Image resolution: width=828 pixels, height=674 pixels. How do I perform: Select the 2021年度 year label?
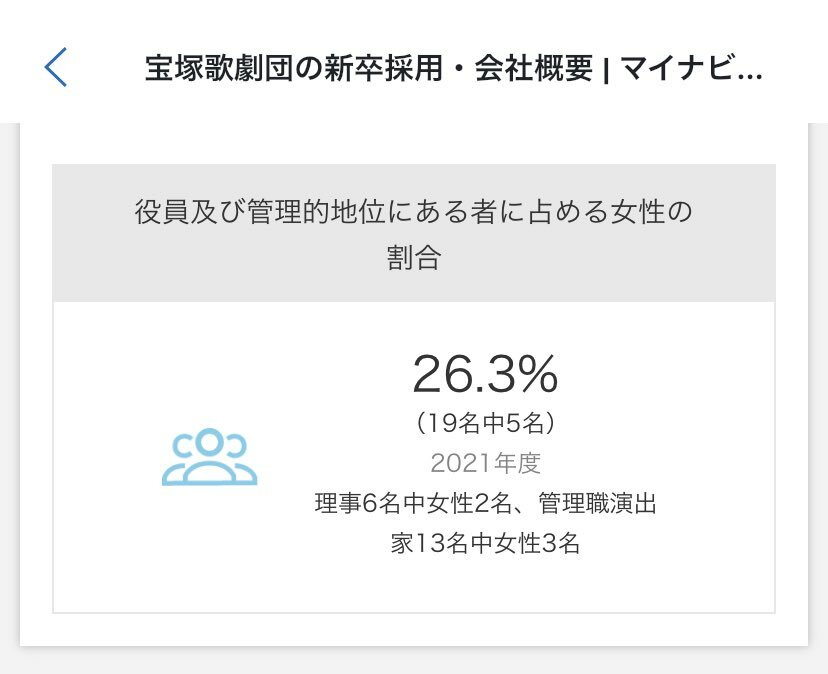485,463
